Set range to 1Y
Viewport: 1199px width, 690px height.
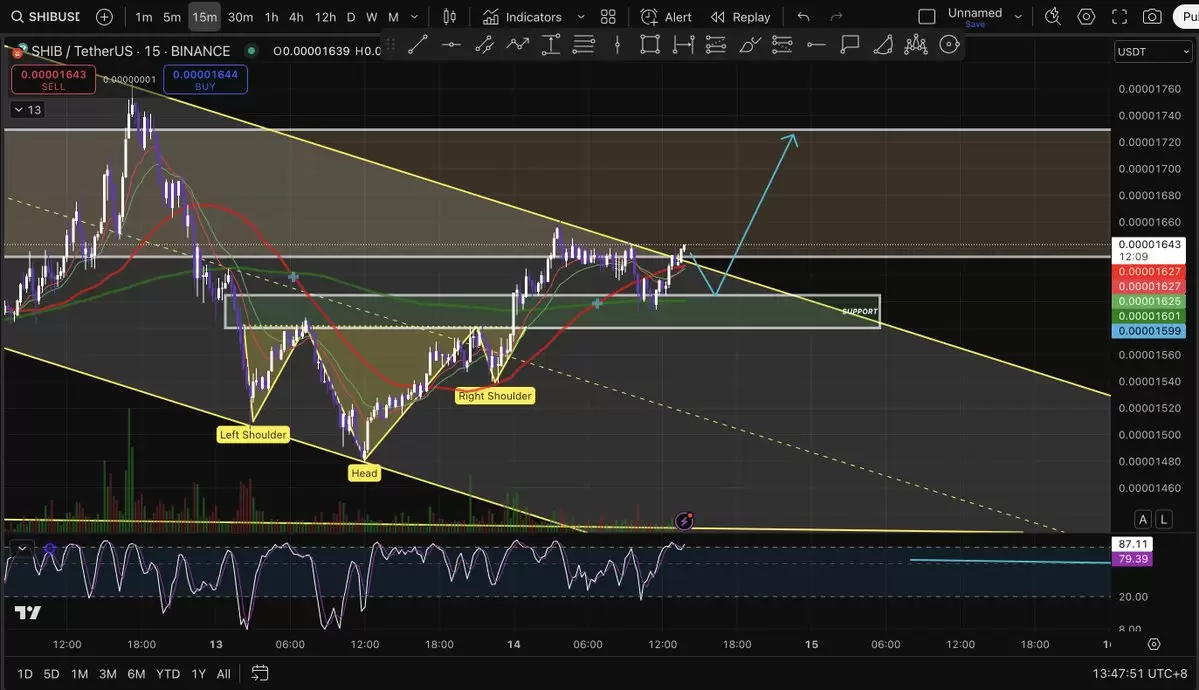(x=199, y=674)
